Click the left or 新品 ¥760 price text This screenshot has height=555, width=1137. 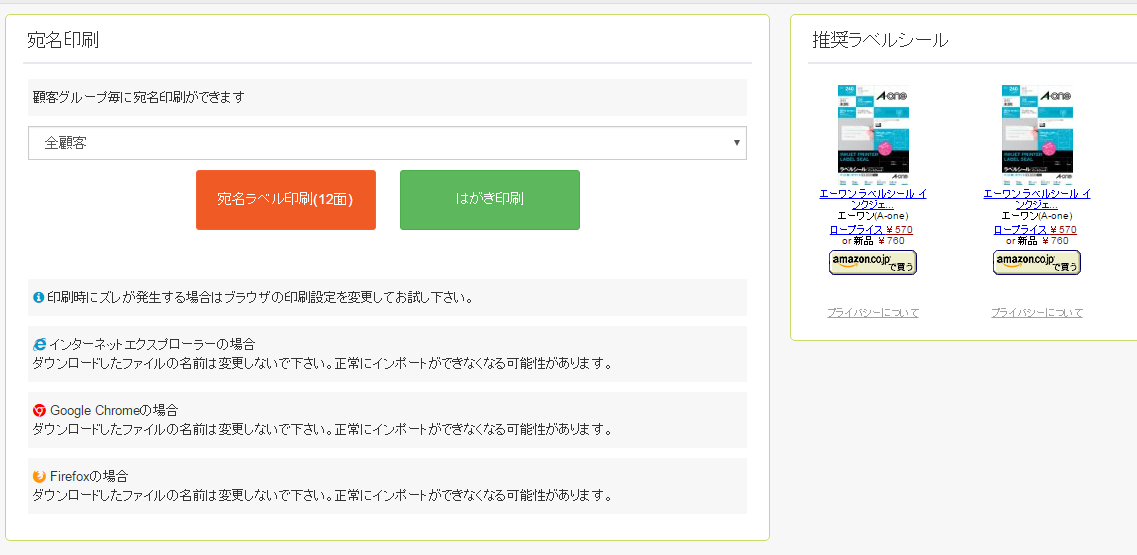[x=873, y=241]
